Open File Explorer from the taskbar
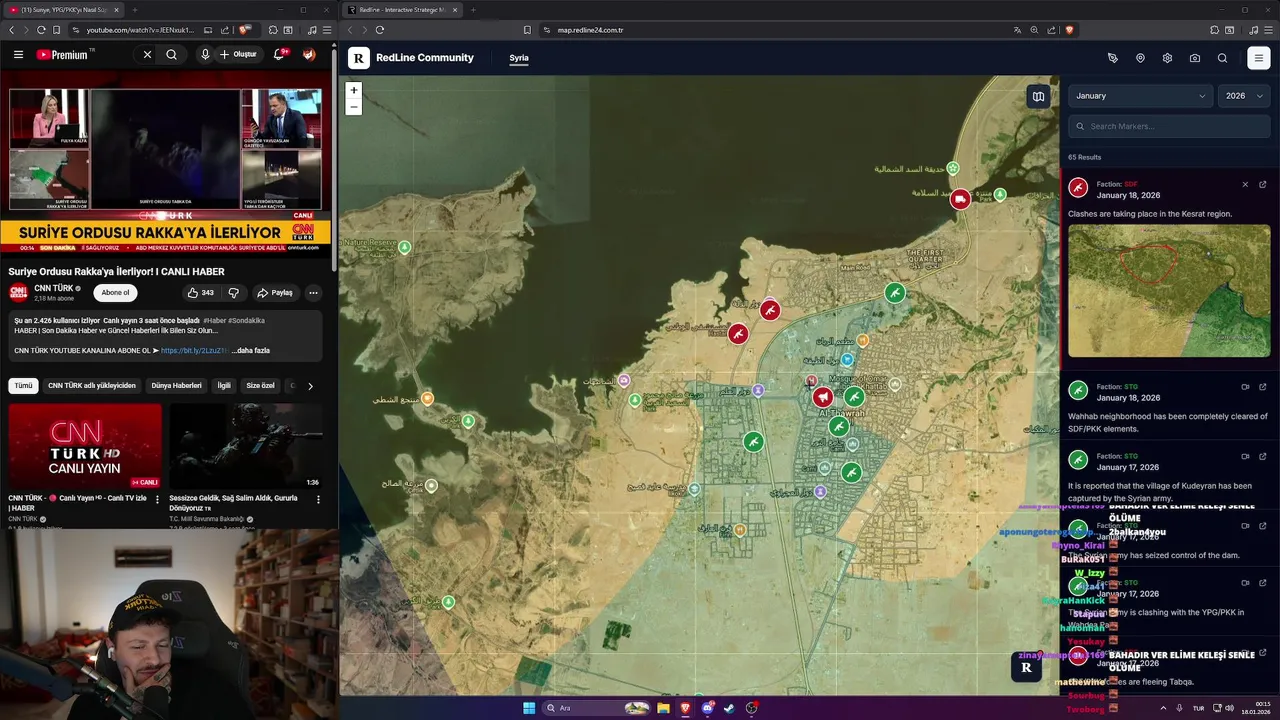1280x720 pixels. coord(663,708)
